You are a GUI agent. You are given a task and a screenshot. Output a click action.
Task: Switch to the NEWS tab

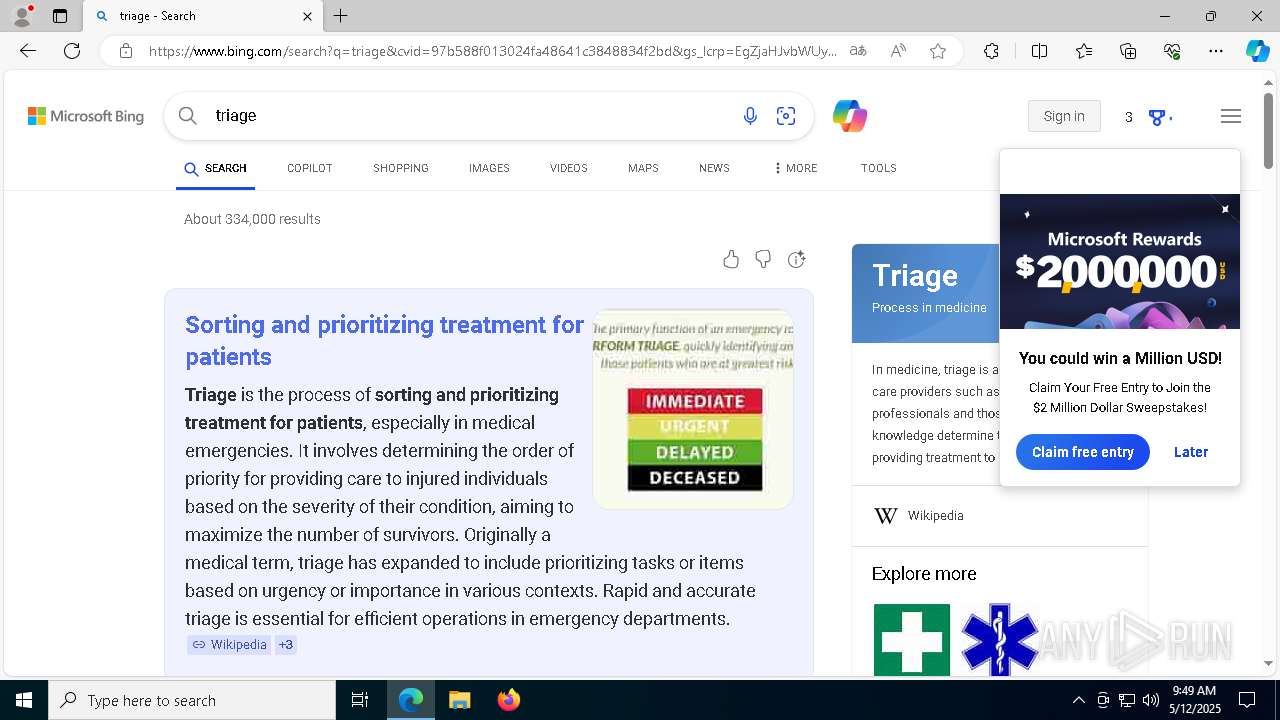(x=714, y=168)
